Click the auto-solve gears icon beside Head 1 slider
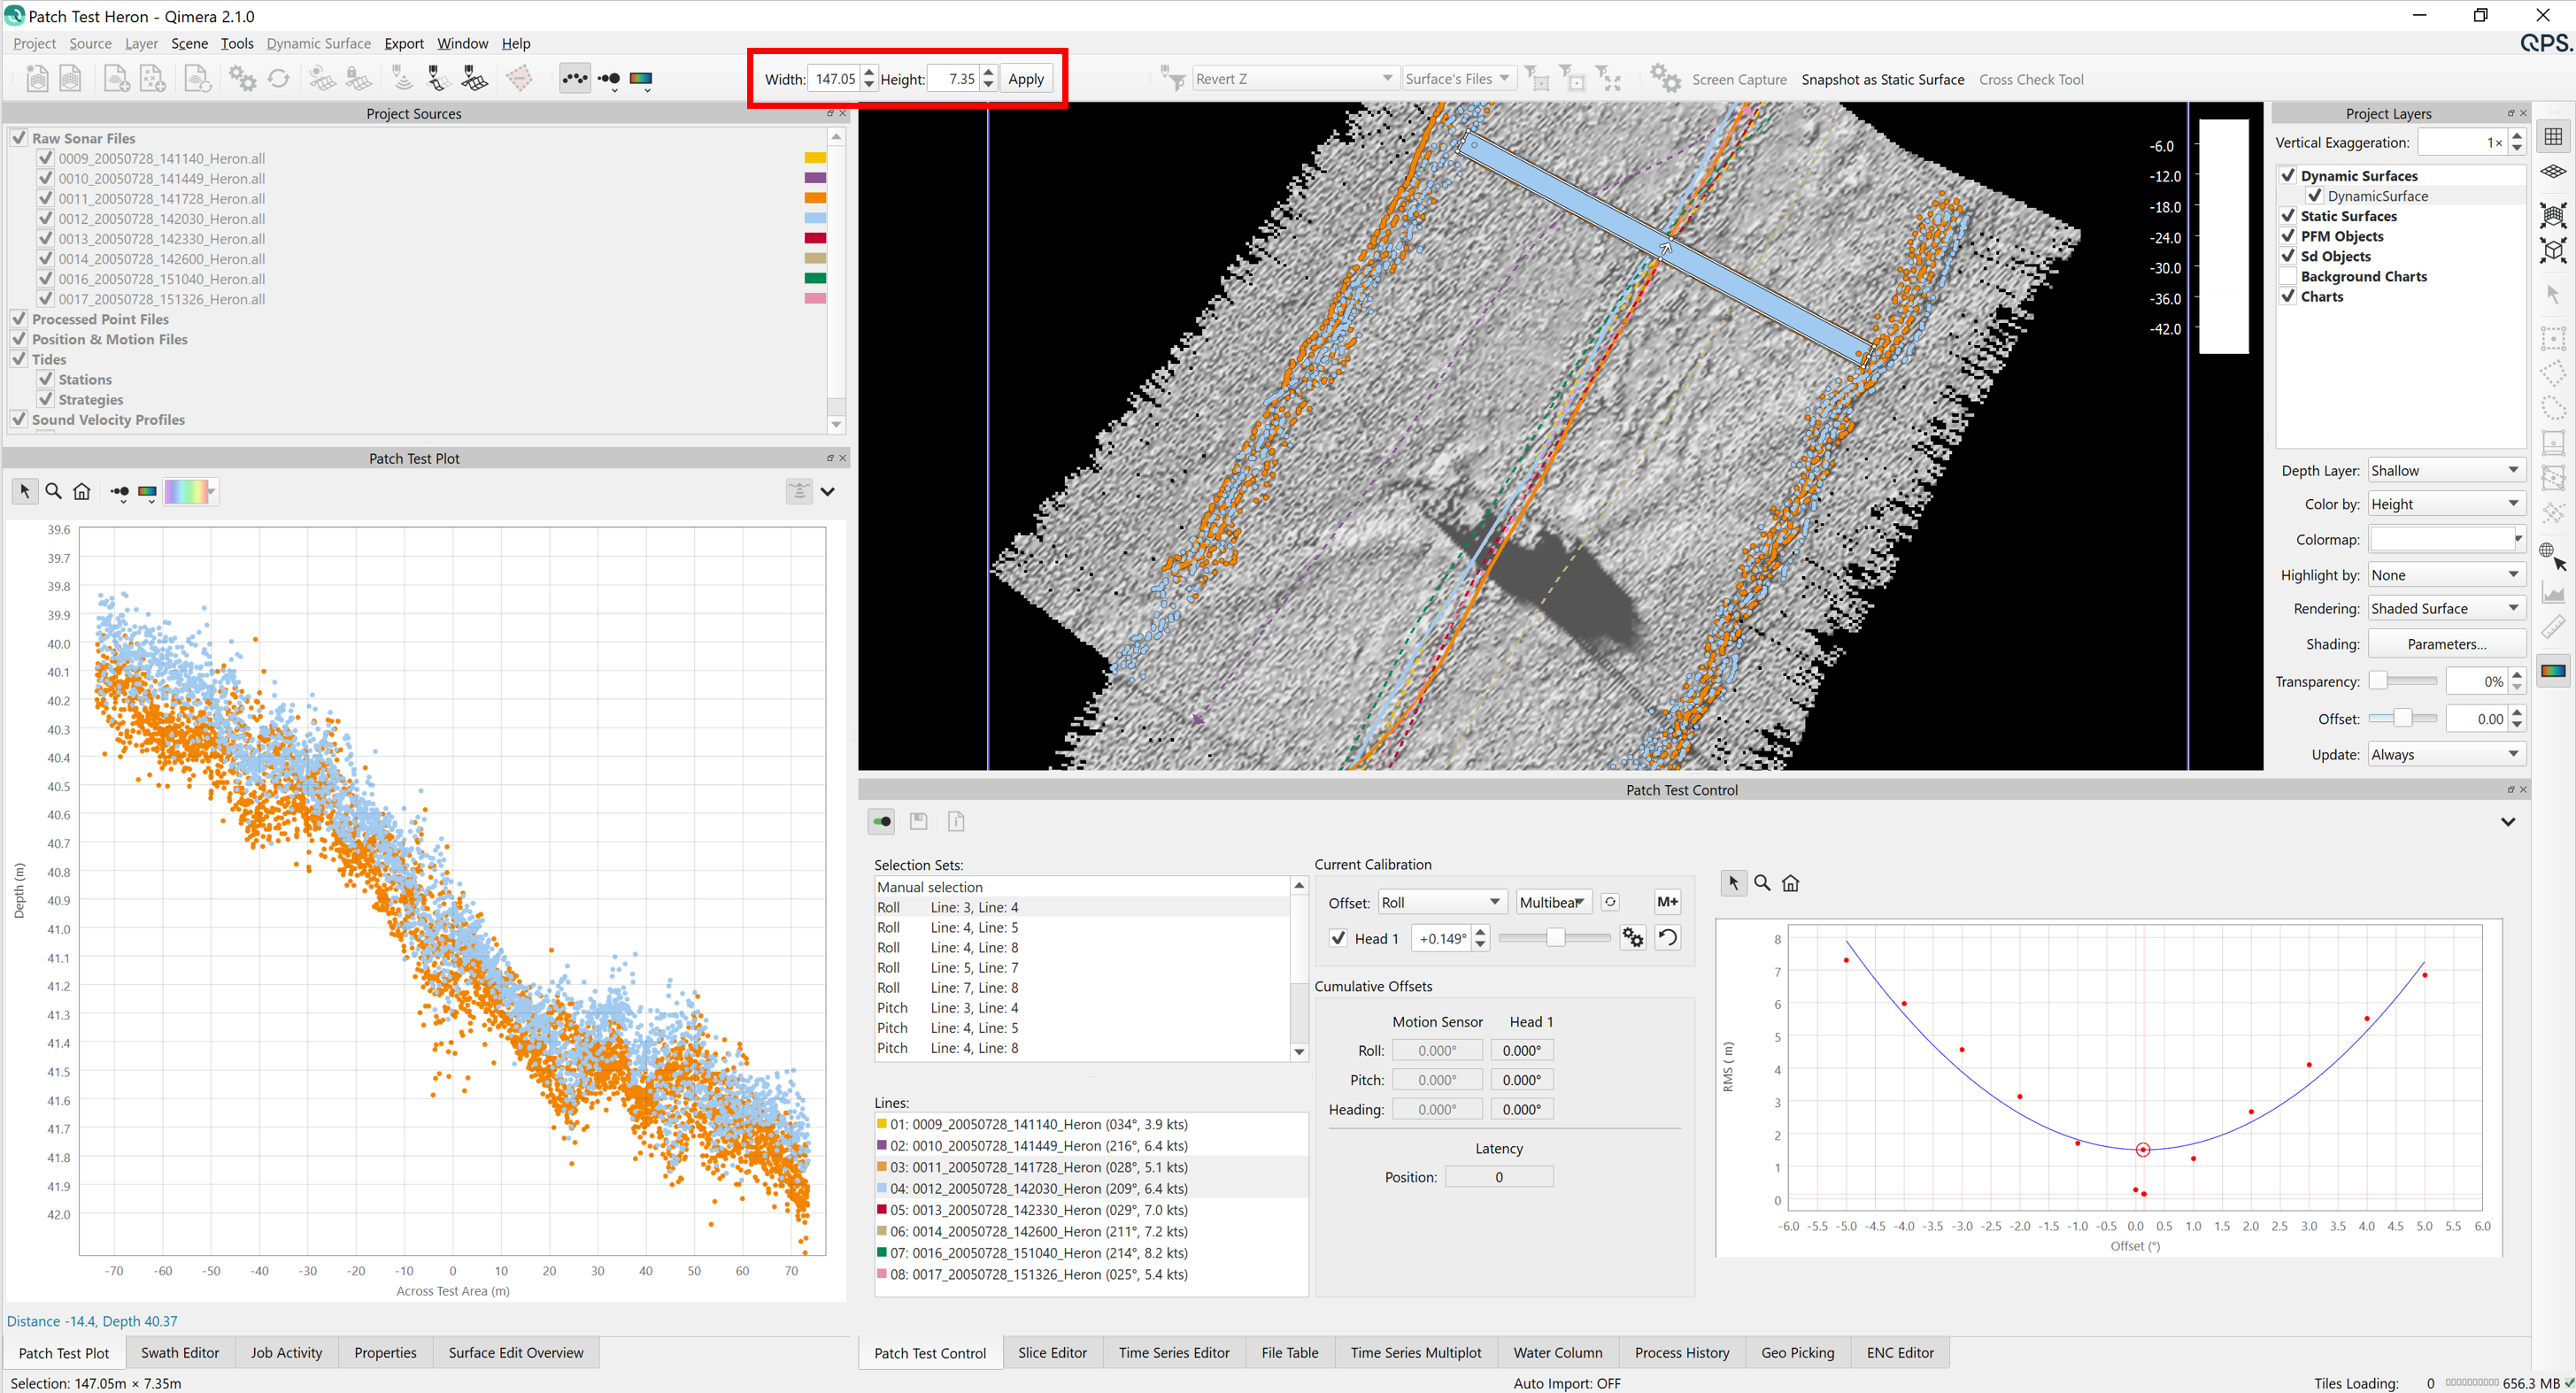Image resolution: width=2576 pixels, height=1393 pixels. 1633,938
